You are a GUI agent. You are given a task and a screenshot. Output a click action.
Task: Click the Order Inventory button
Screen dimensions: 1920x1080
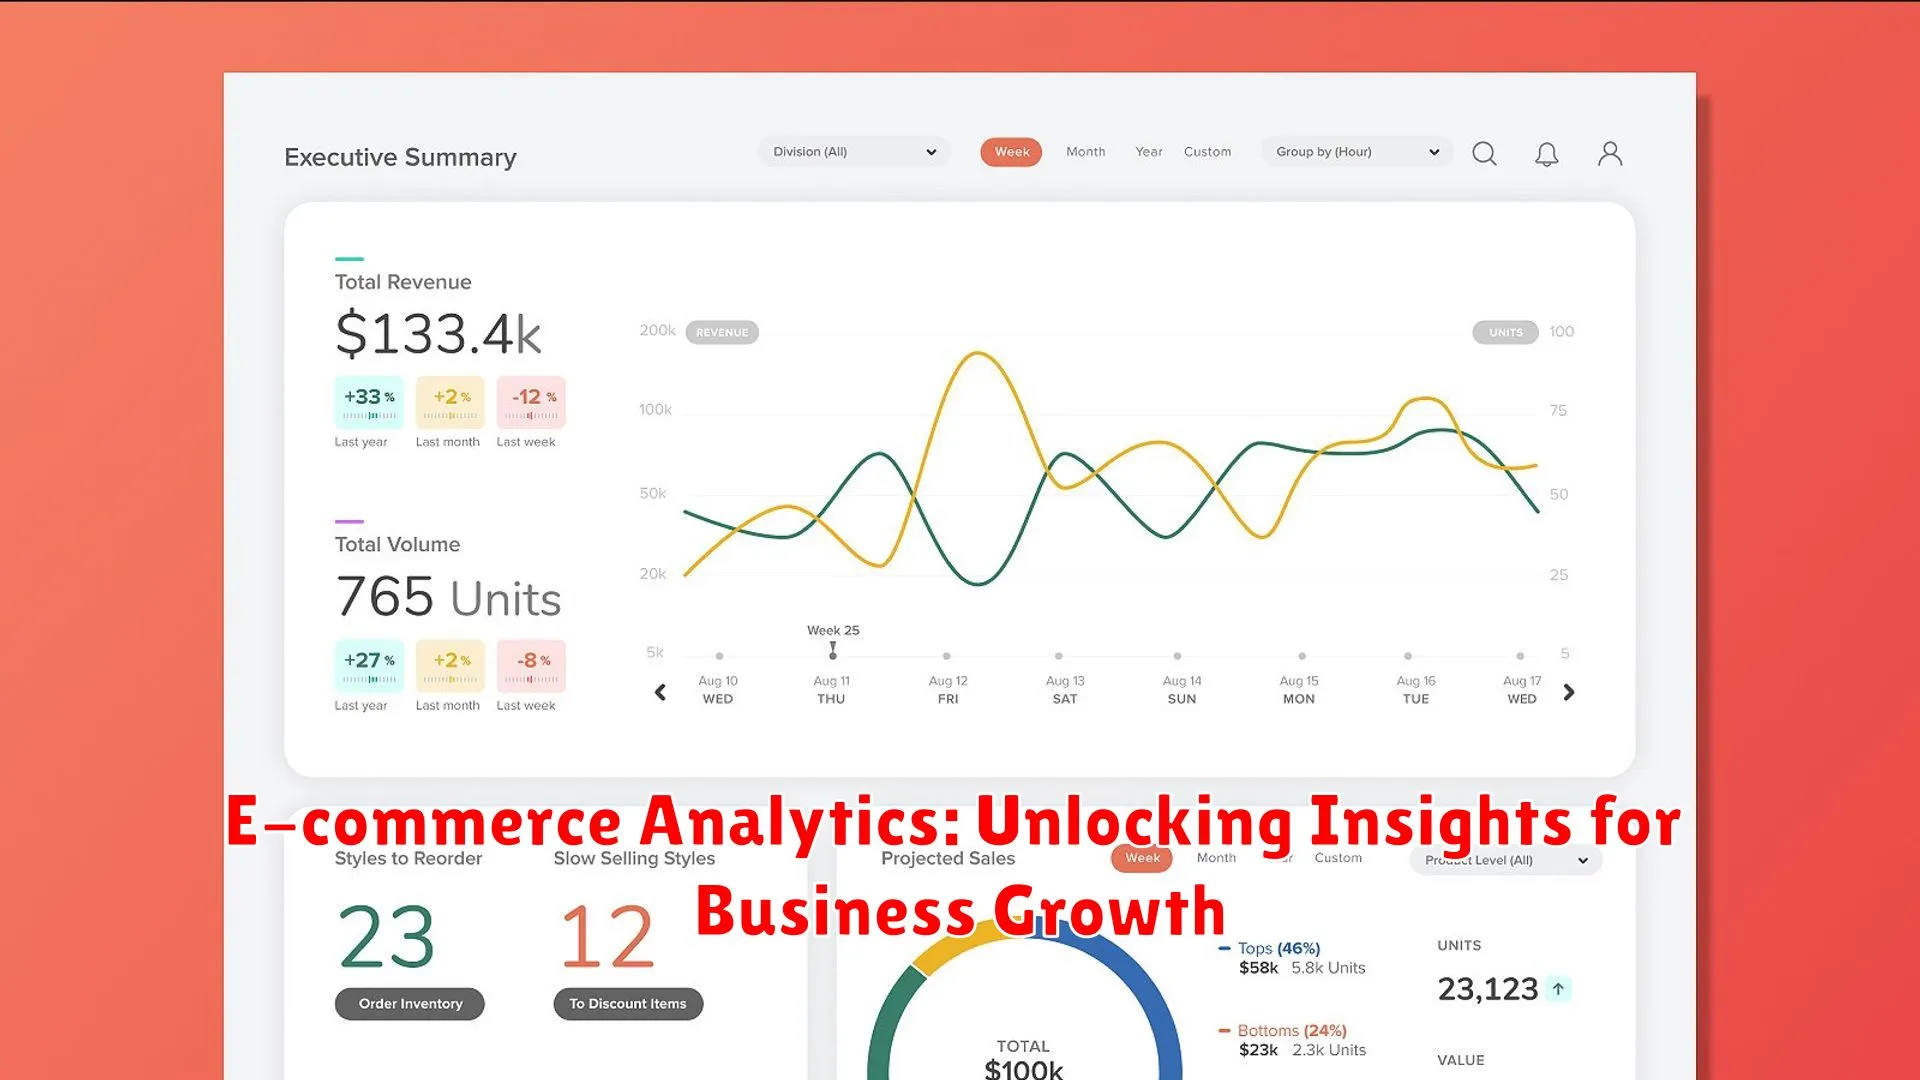coord(410,1002)
